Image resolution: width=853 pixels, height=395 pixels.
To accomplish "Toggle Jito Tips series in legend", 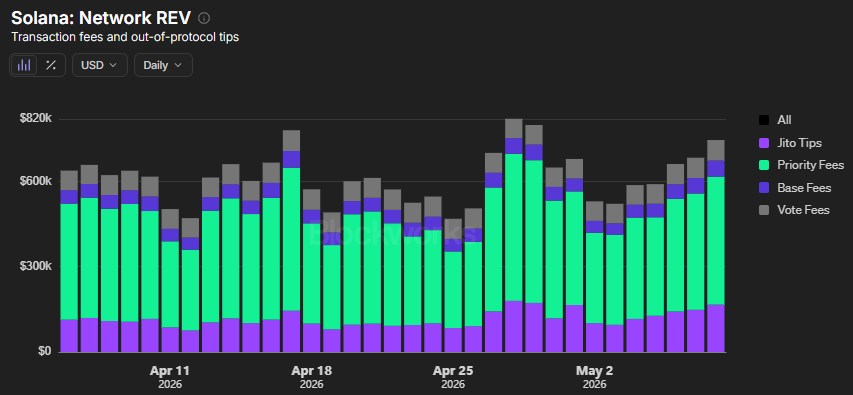I will tap(790, 143).
